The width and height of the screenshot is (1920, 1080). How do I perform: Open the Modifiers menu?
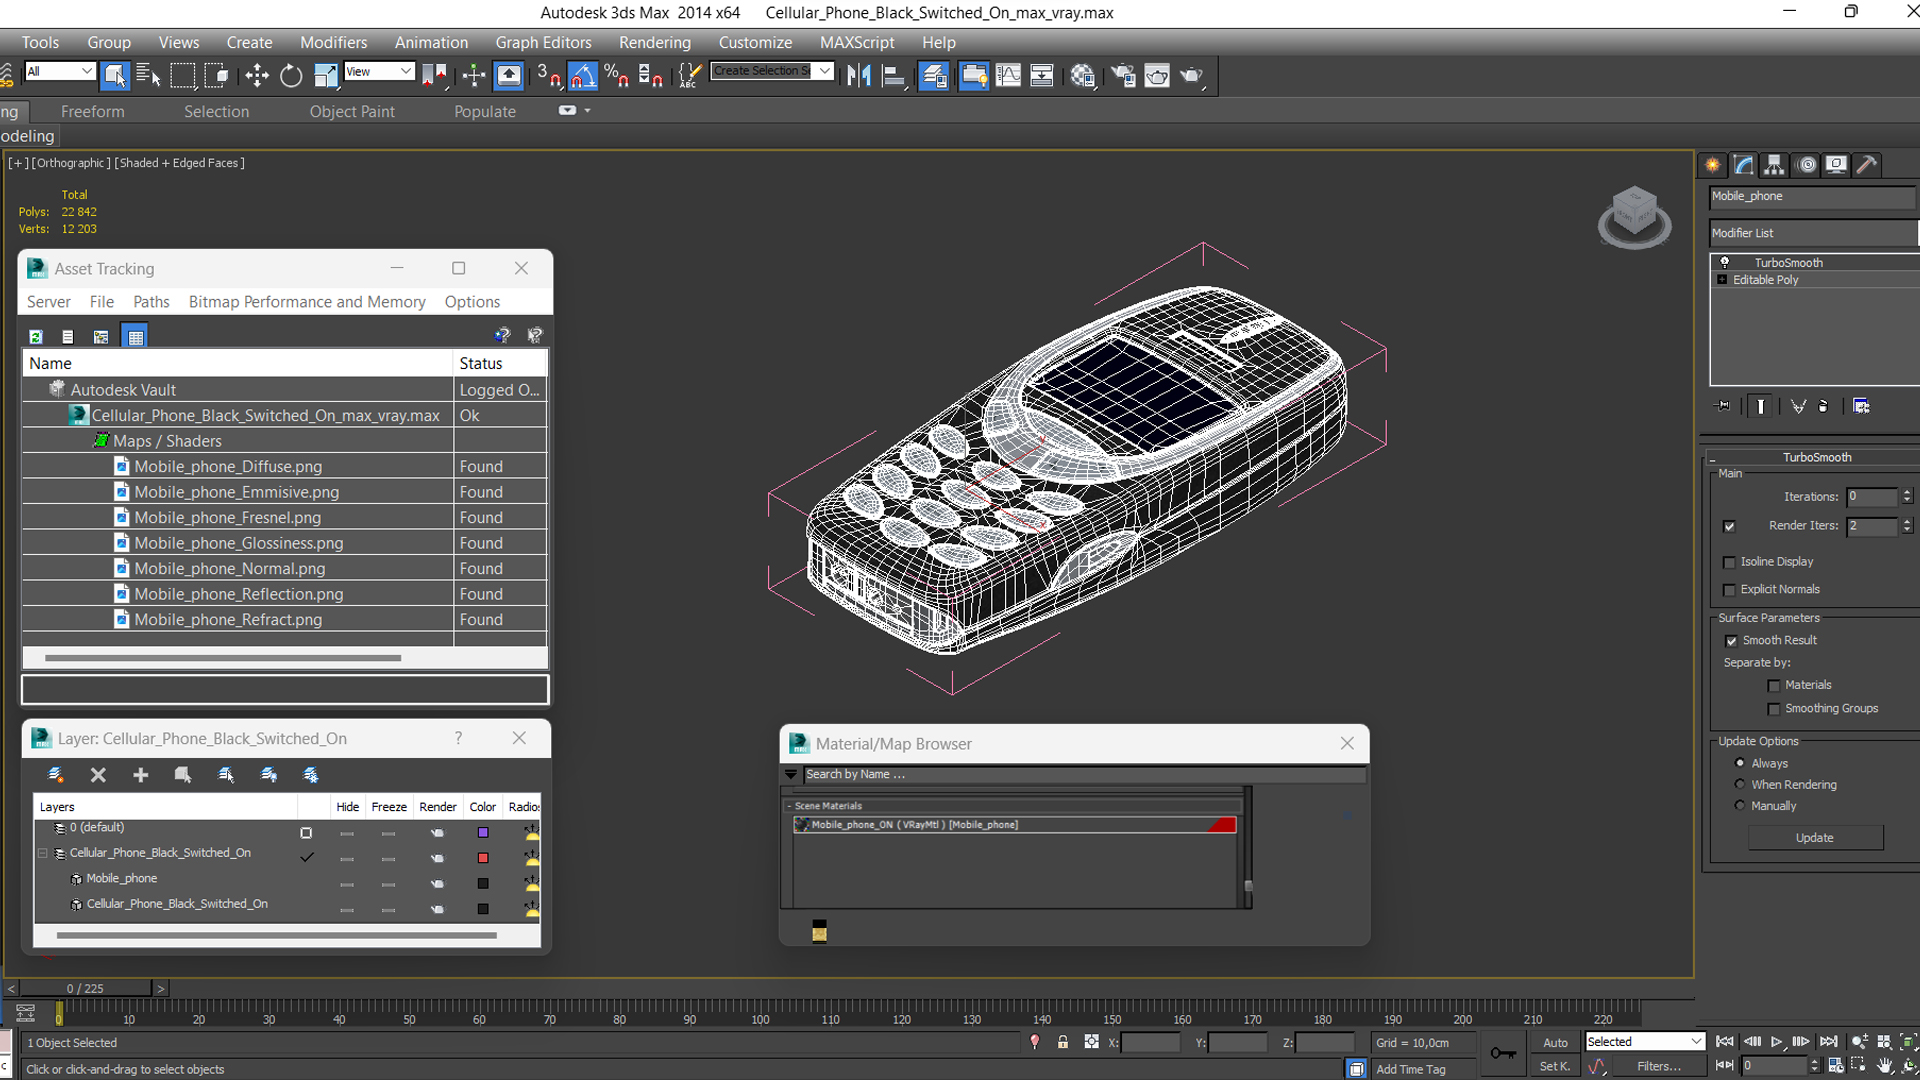click(x=333, y=42)
